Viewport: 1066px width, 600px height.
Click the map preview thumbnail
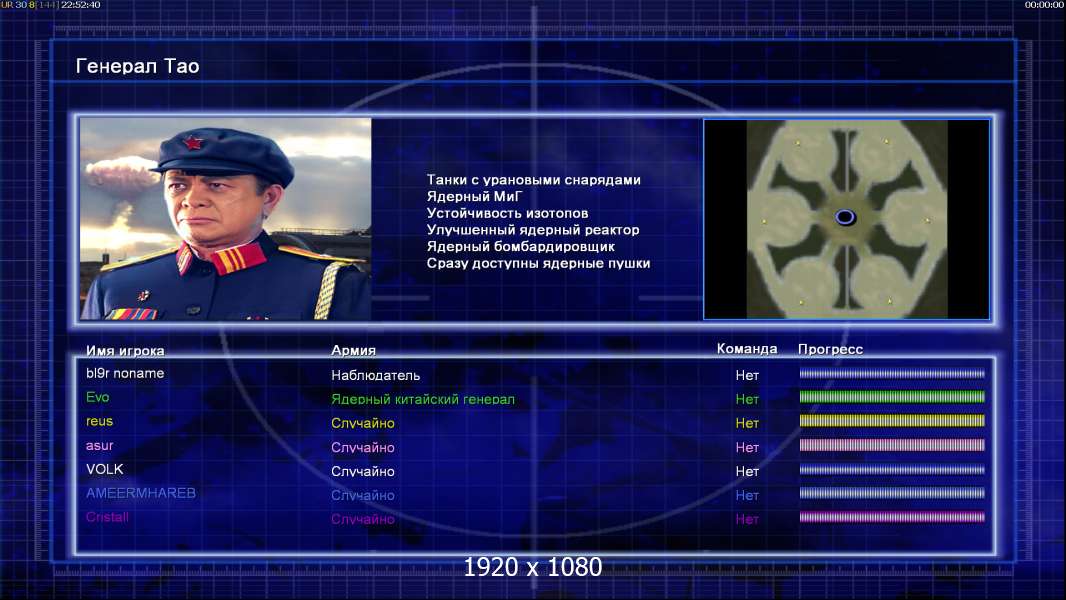846,219
